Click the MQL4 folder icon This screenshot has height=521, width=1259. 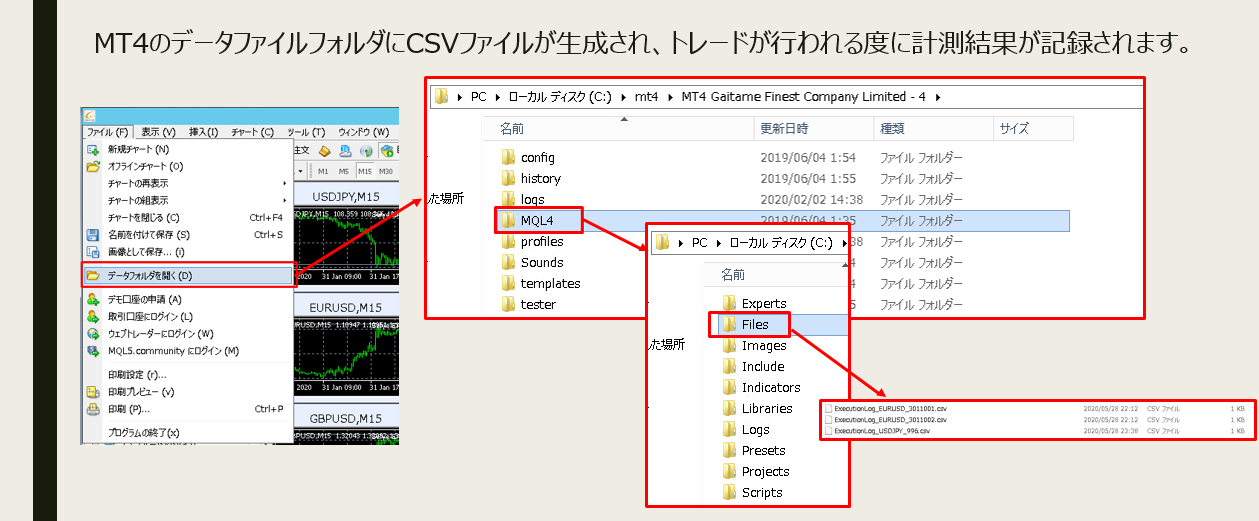(508, 220)
